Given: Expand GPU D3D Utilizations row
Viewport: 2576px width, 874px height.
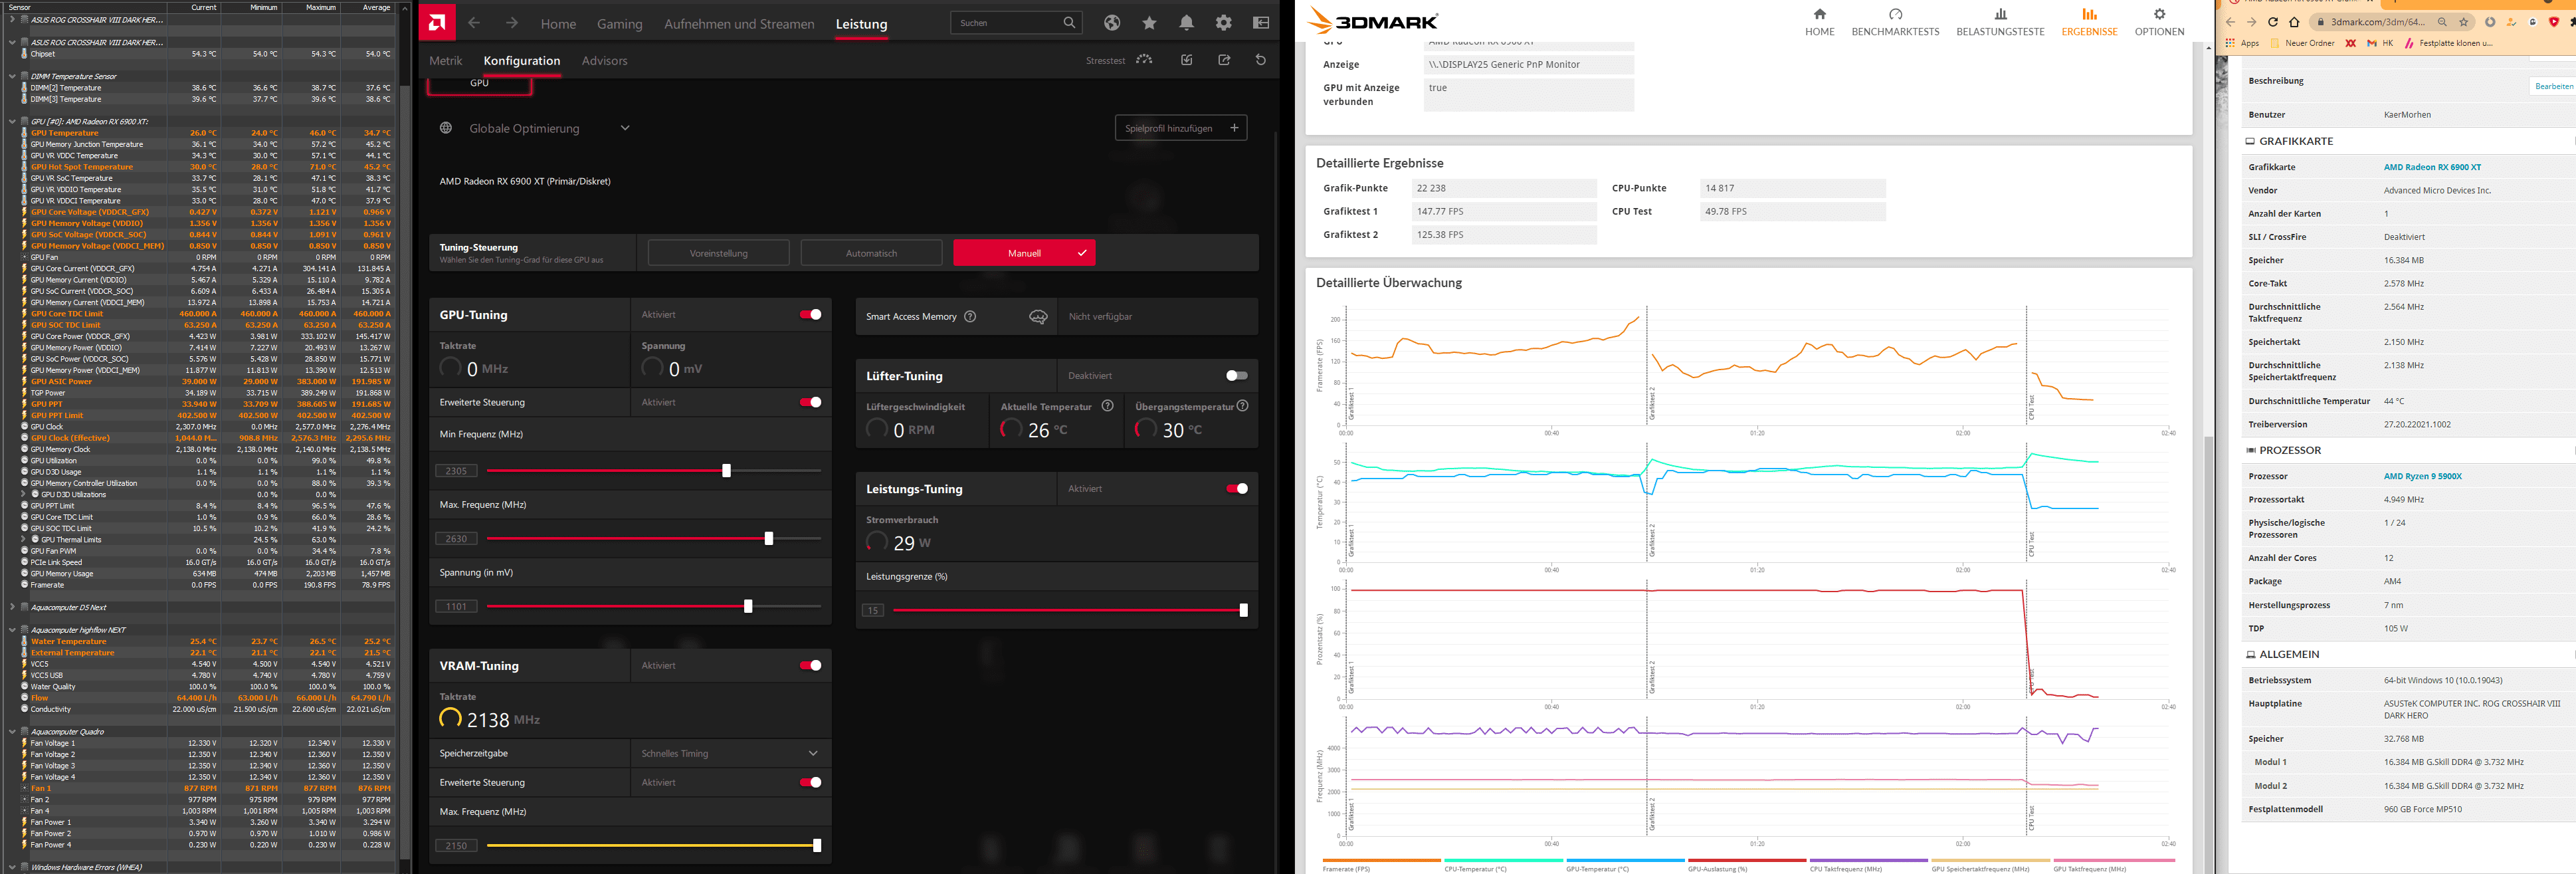Looking at the screenshot, I should pos(24,494).
